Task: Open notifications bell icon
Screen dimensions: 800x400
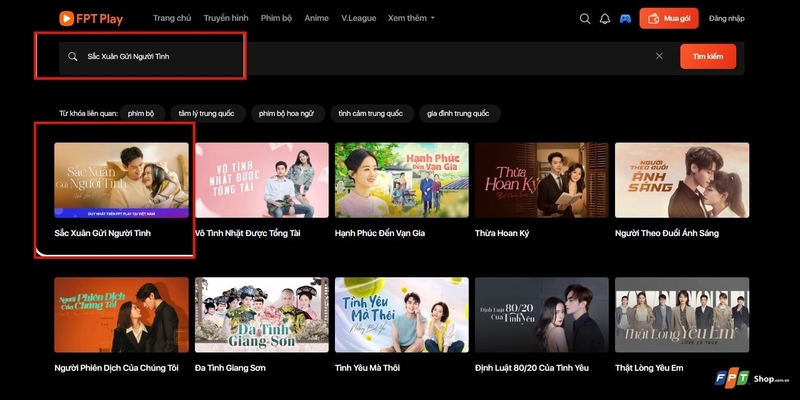Action: 605,19
